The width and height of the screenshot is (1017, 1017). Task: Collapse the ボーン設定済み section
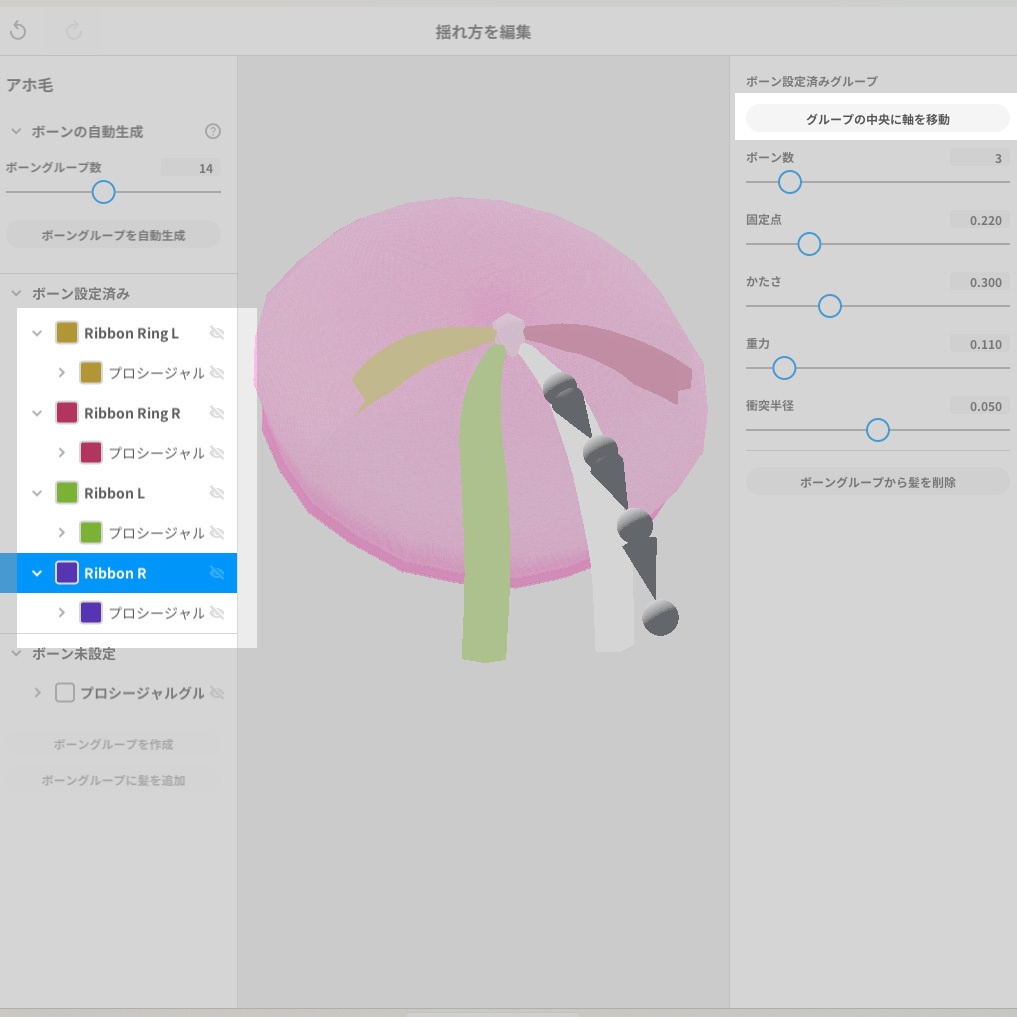[14, 293]
